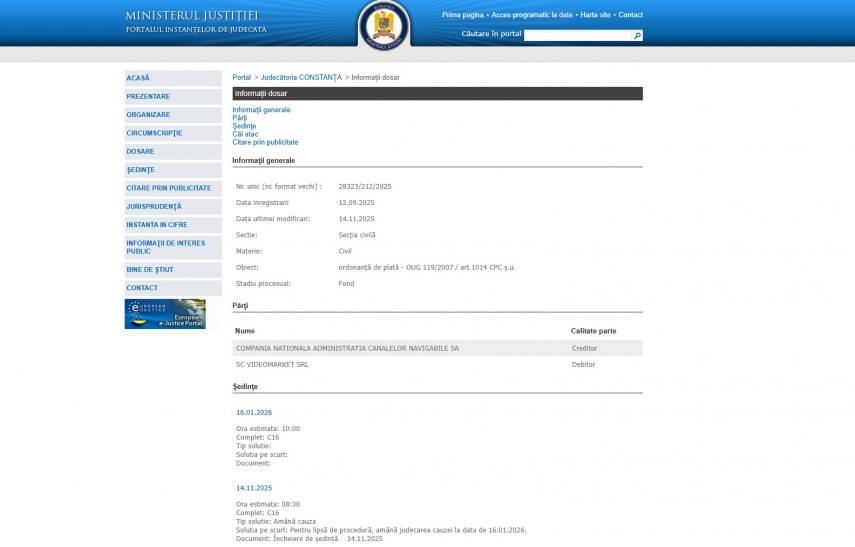Type in the portal search field
Screen dimensions: 855x547
pyautogui.click(x=577, y=35)
